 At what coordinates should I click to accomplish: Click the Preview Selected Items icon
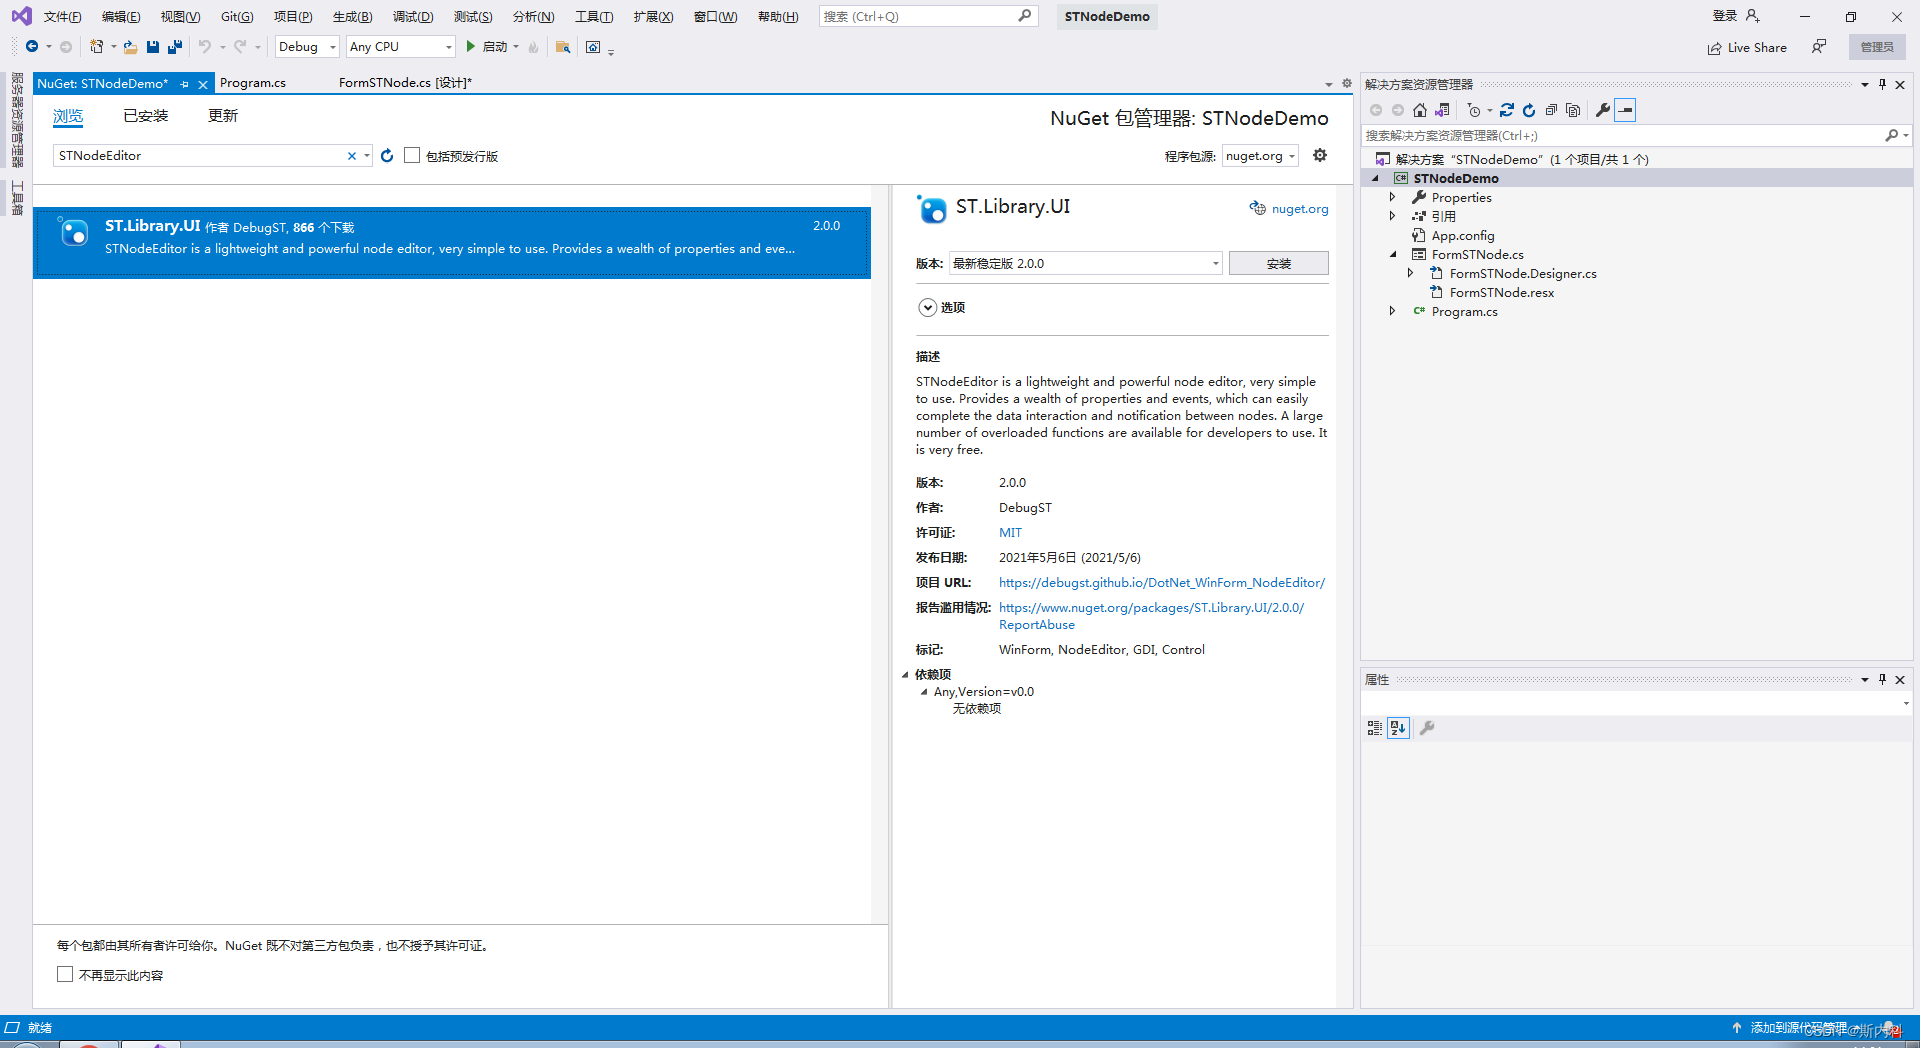click(1625, 110)
